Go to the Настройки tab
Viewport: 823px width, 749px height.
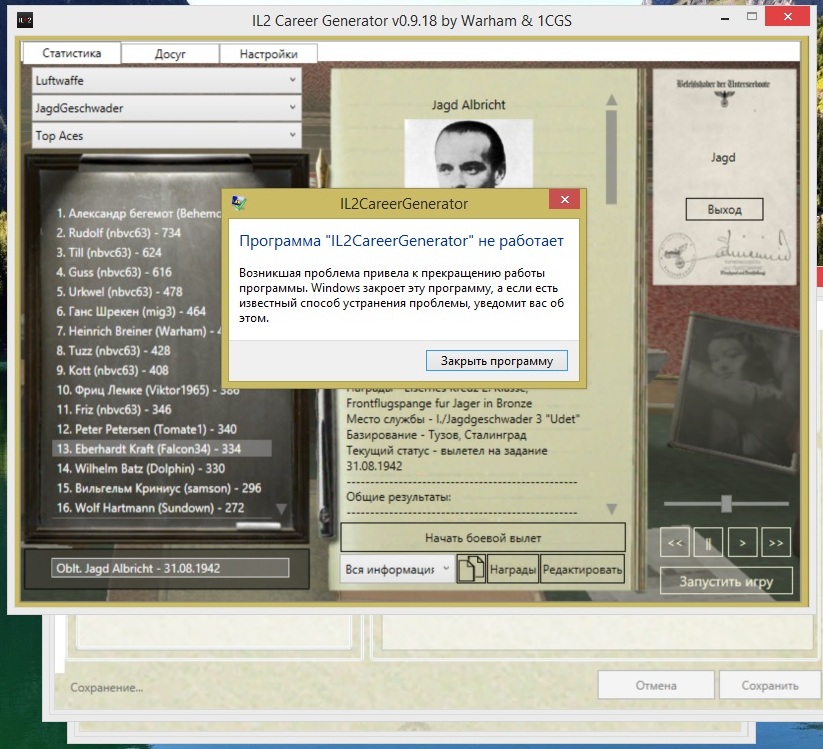pyautogui.click(x=268, y=54)
